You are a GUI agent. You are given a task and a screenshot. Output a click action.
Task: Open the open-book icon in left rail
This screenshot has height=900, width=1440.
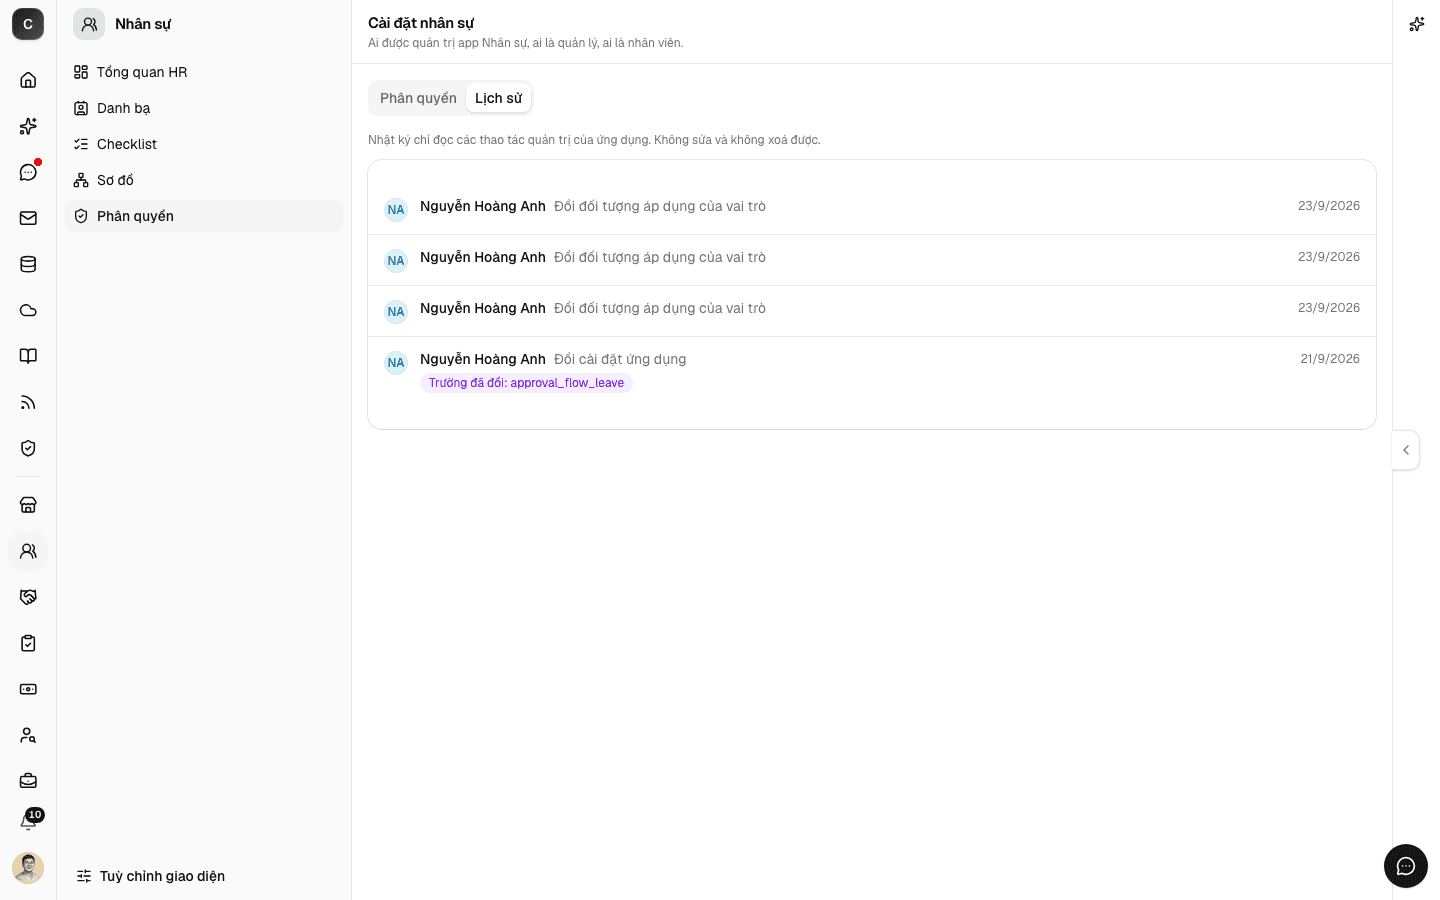(x=28, y=356)
